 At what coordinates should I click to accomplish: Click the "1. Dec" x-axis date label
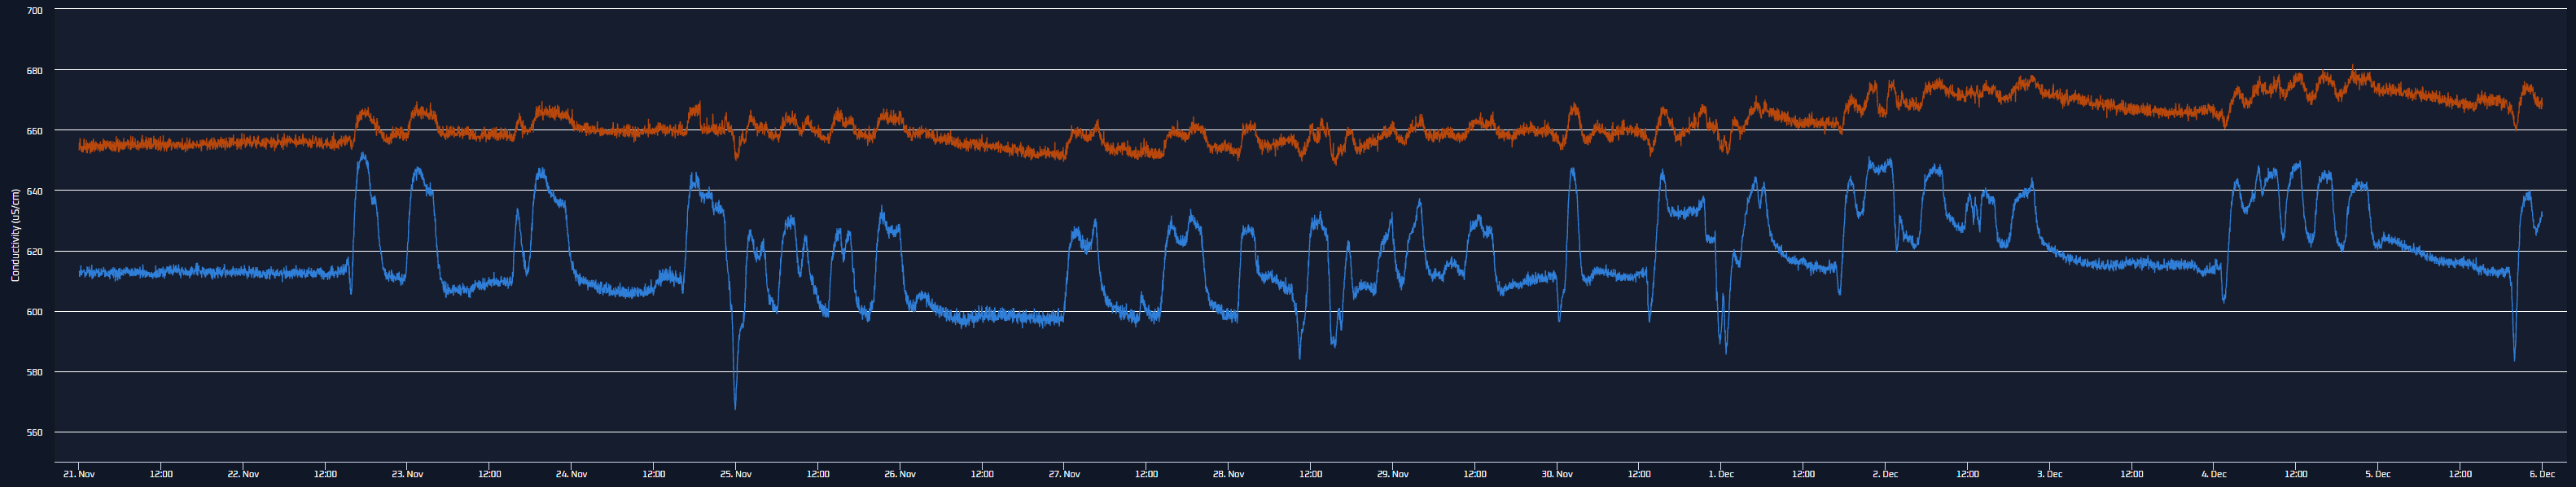click(x=1721, y=474)
